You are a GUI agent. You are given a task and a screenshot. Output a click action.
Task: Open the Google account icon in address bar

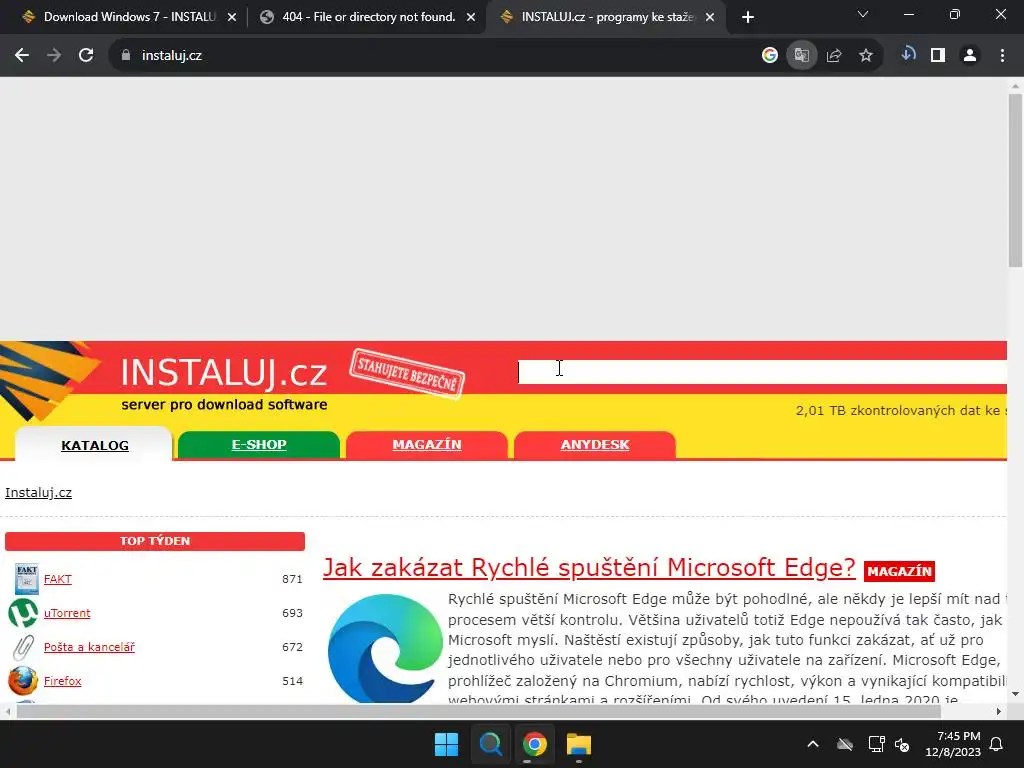click(769, 56)
